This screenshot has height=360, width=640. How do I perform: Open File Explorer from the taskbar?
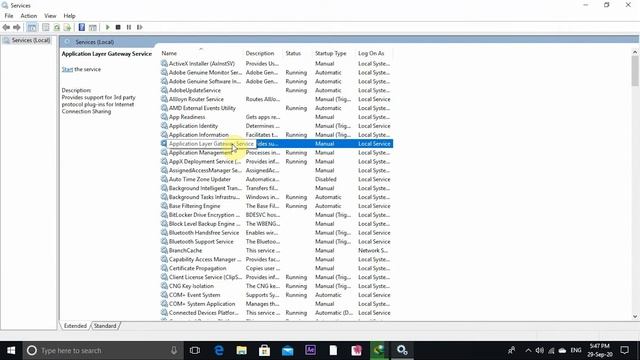[242, 351]
